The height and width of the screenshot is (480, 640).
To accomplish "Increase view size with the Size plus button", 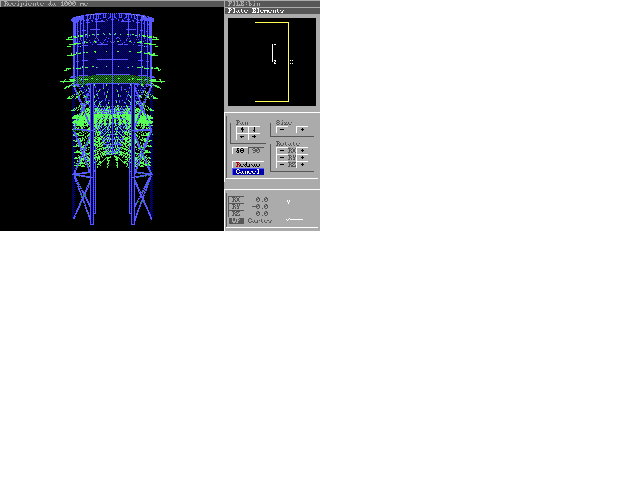I will click(x=302, y=129).
